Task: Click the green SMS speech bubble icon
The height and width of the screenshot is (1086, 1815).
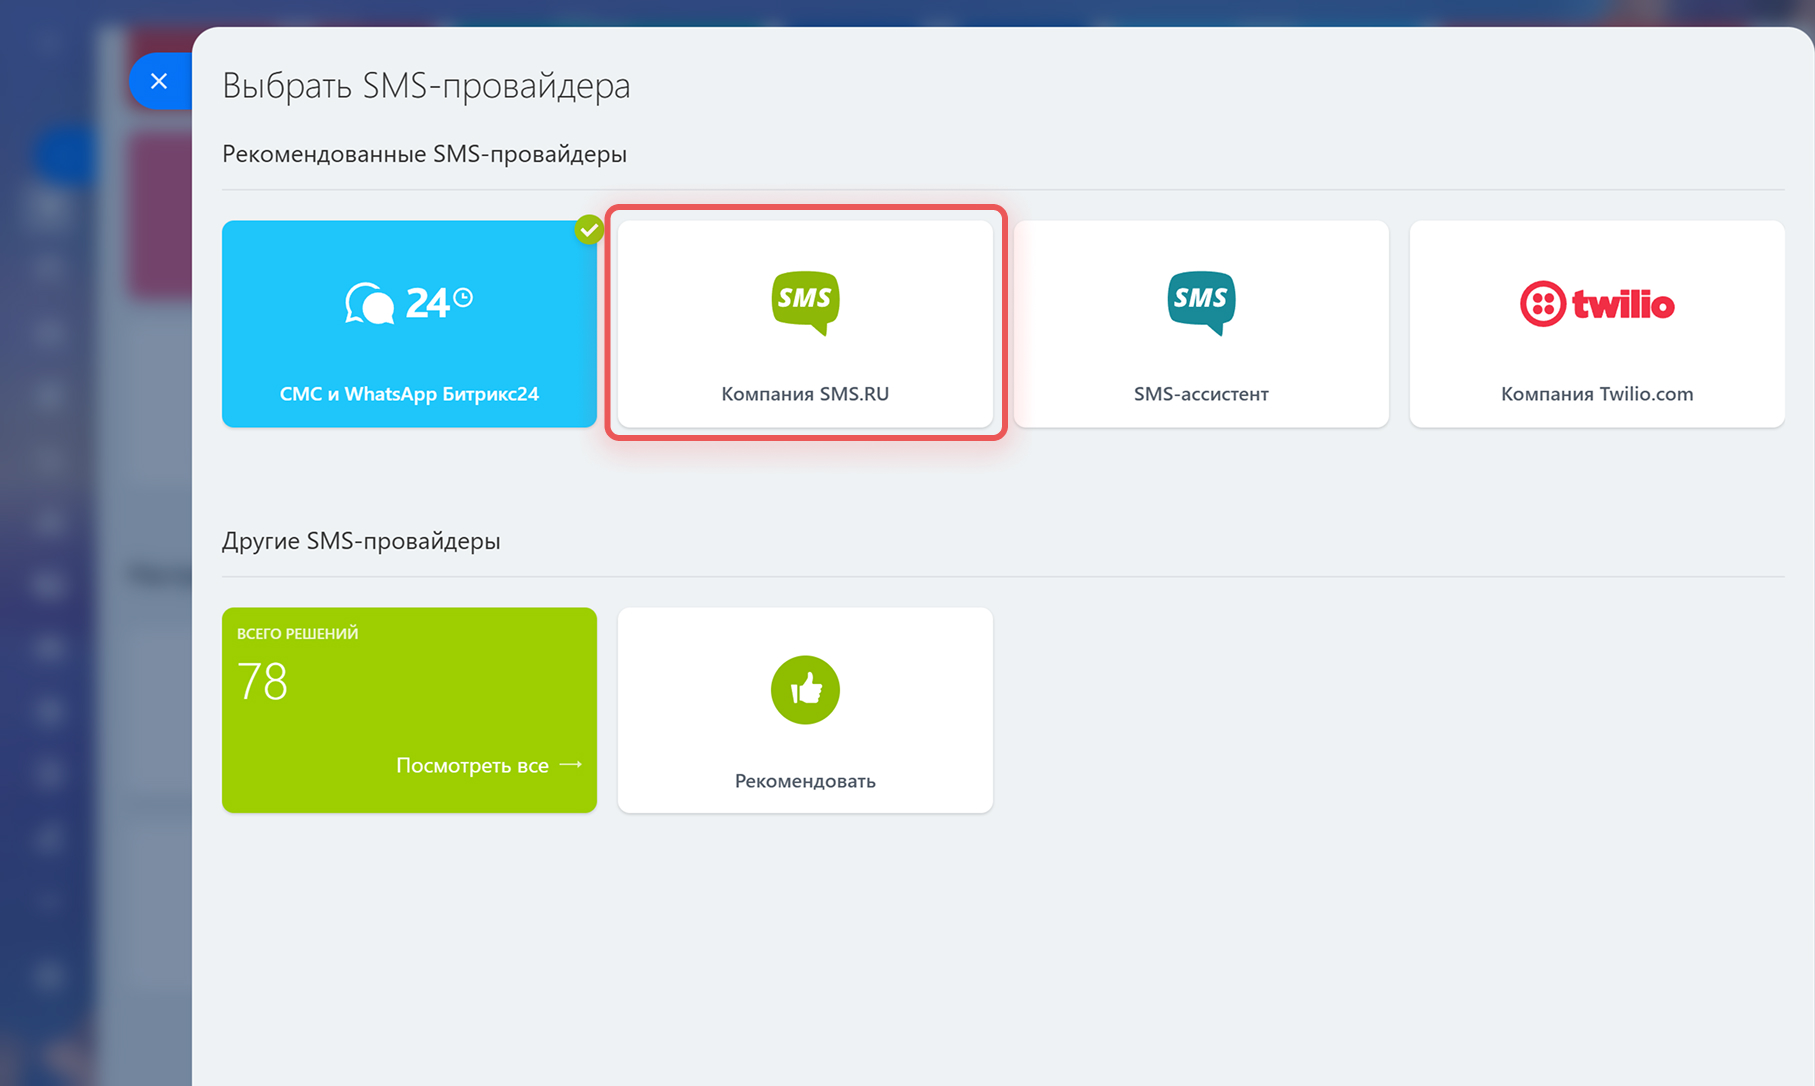Action: 805,302
